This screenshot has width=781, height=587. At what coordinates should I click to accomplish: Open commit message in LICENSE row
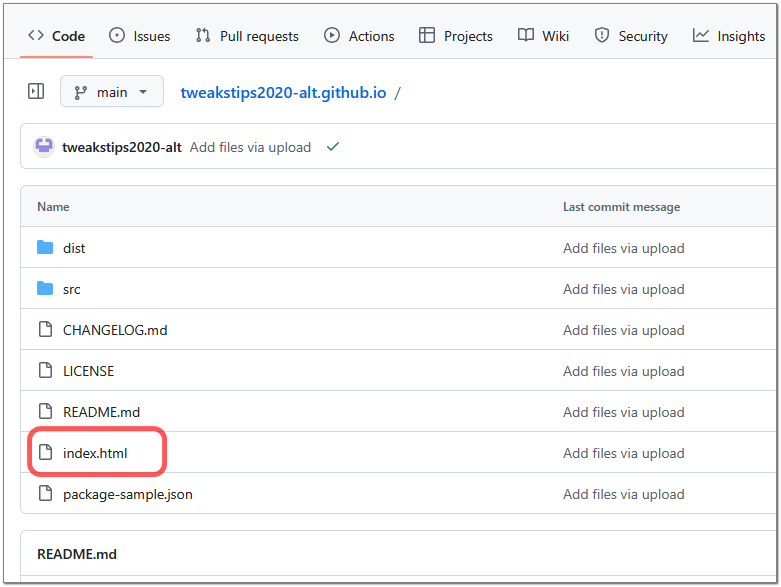[624, 371]
